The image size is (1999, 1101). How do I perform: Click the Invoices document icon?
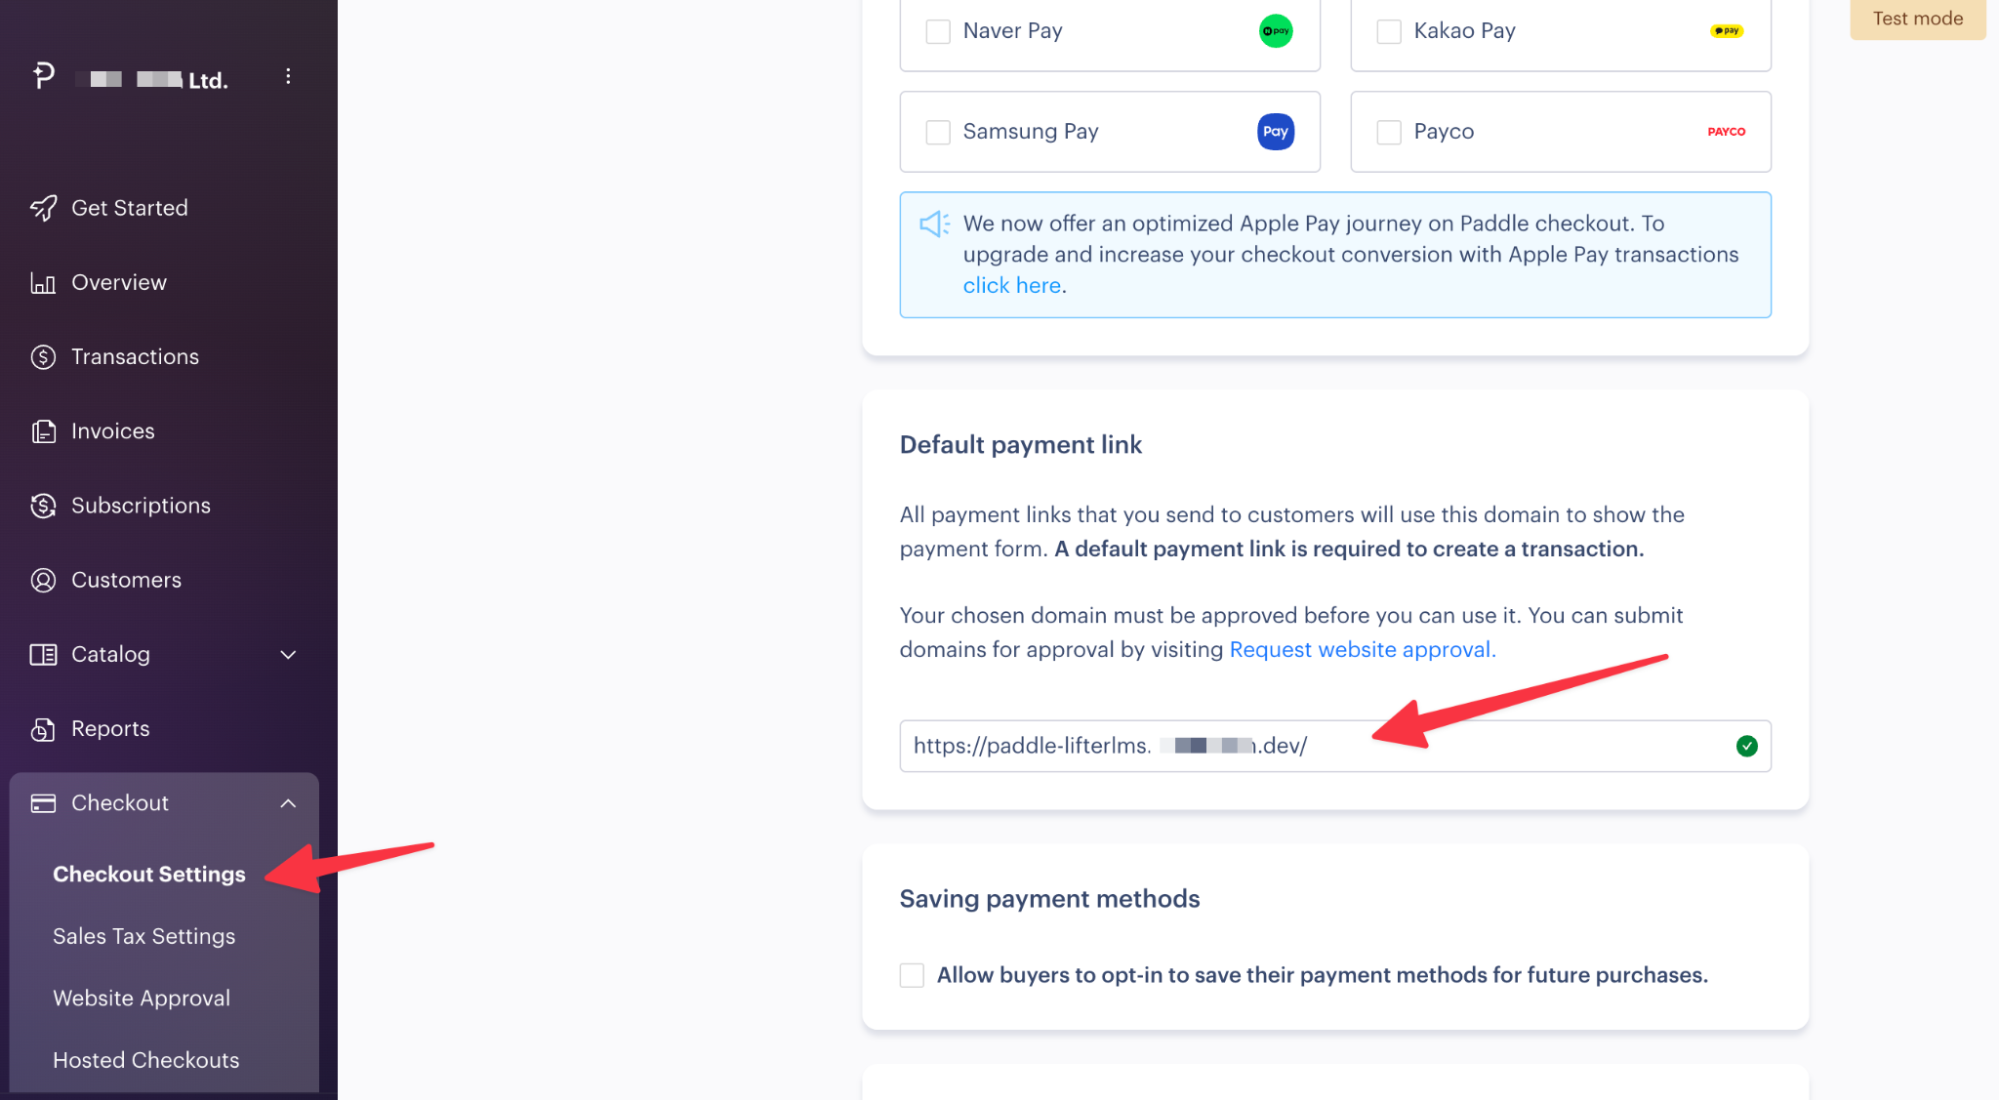click(43, 432)
